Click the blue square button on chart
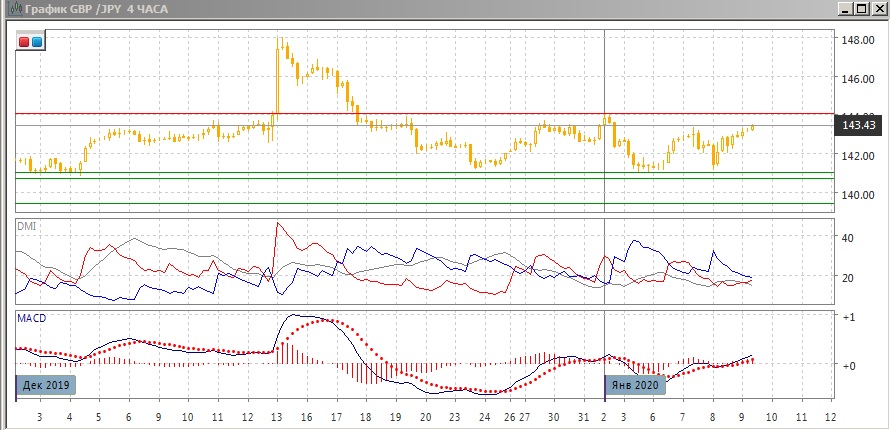Image resolution: width=890 pixels, height=430 pixels. (x=37, y=42)
